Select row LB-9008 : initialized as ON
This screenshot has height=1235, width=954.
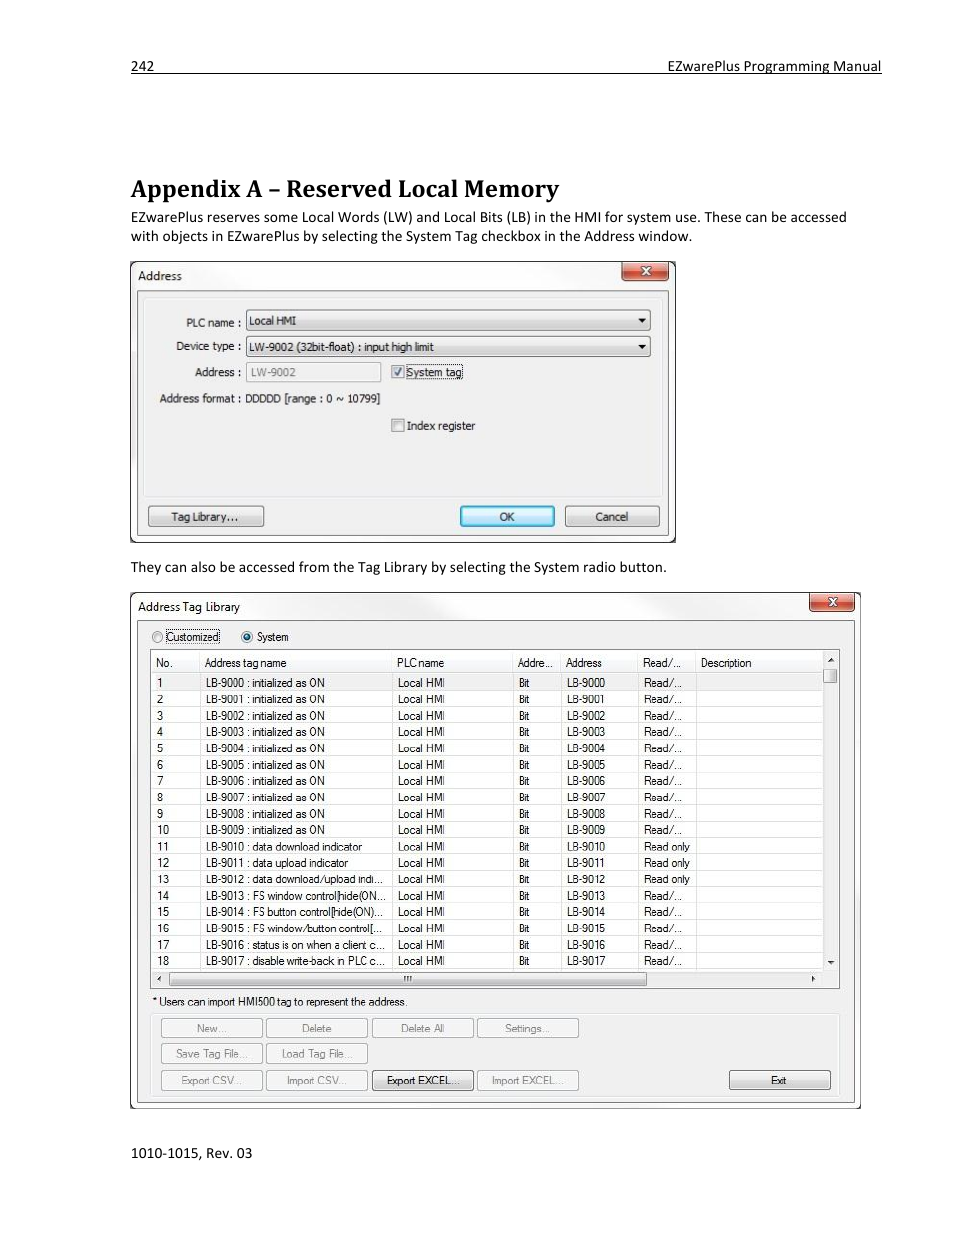[x=487, y=814]
